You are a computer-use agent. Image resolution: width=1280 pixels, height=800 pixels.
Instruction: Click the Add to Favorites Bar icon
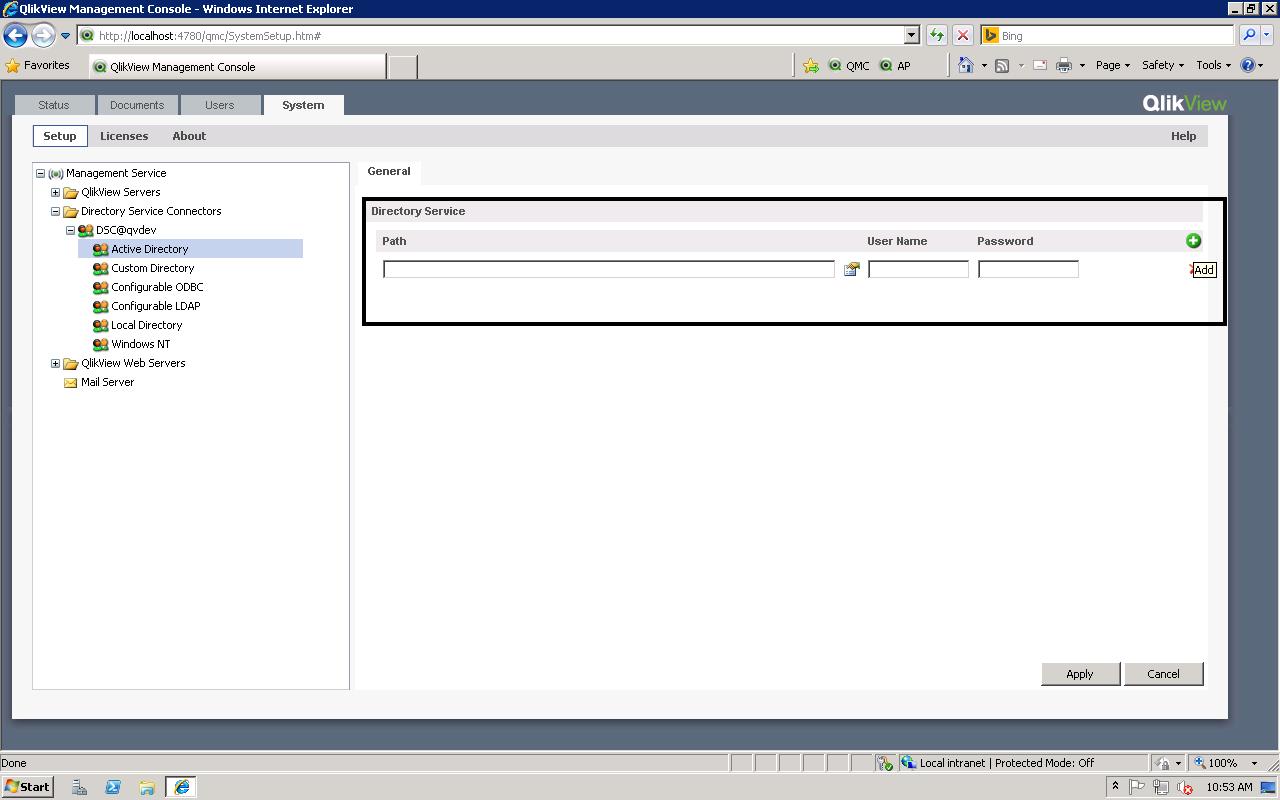810,66
